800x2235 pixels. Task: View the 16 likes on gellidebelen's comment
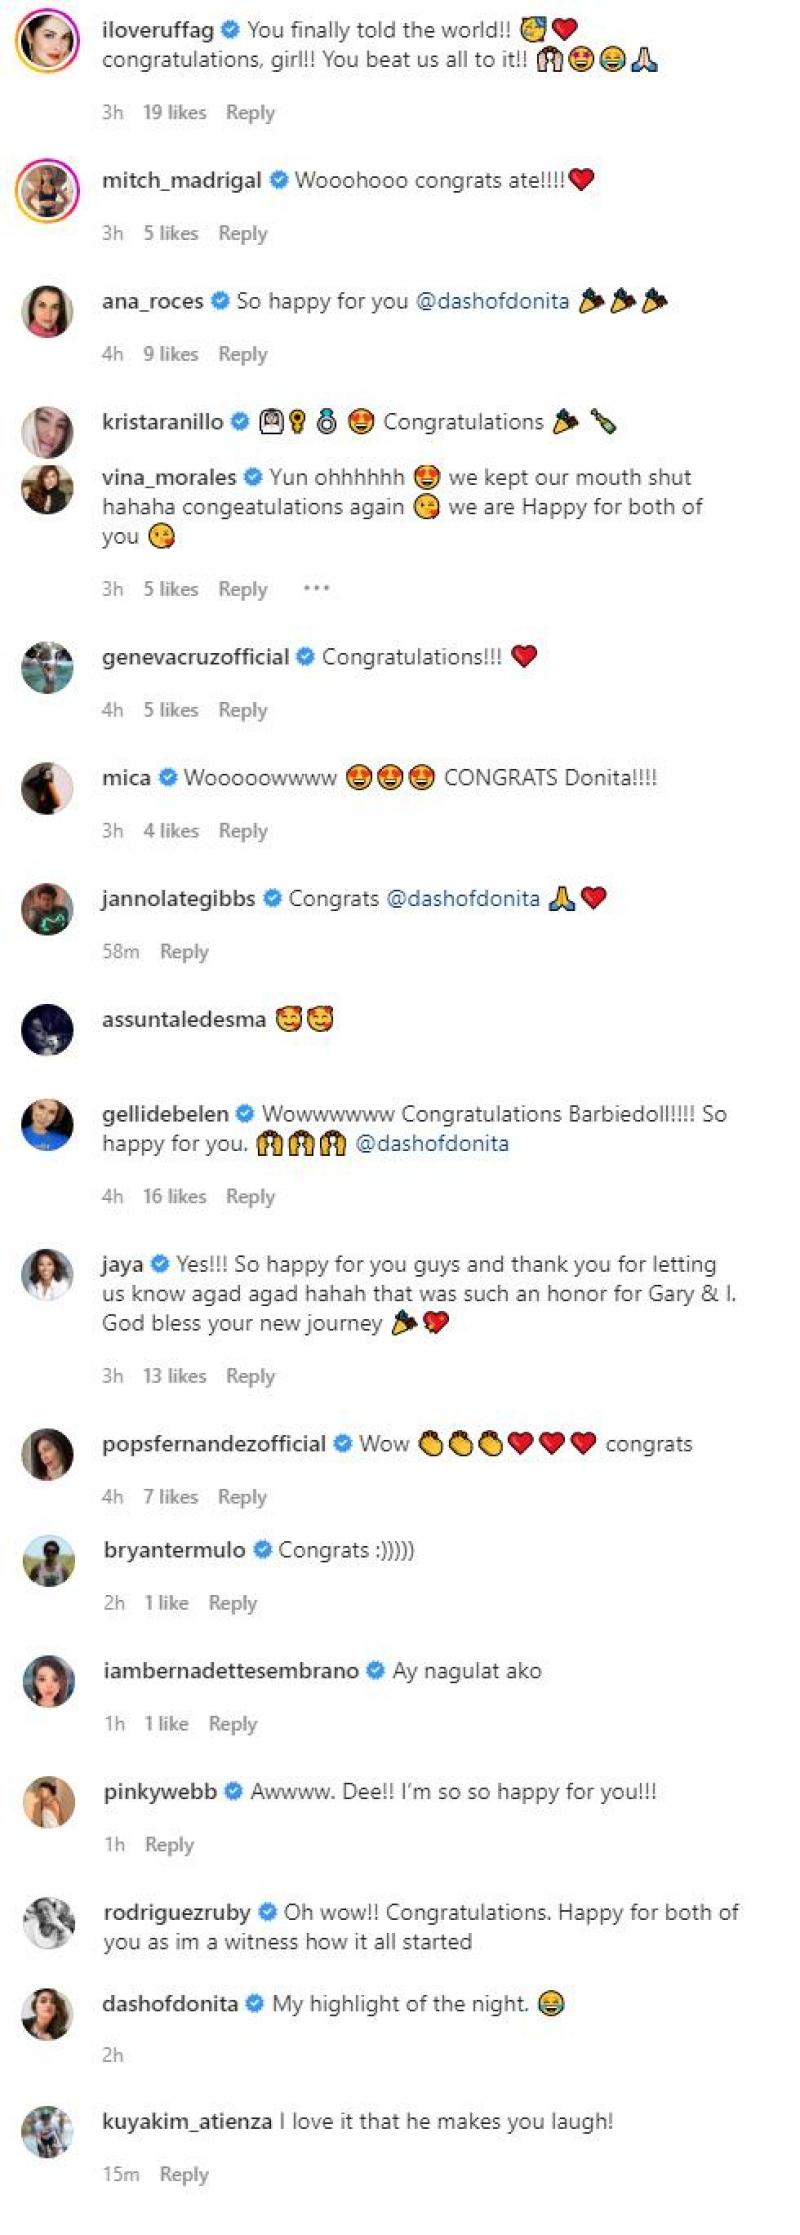(174, 1196)
